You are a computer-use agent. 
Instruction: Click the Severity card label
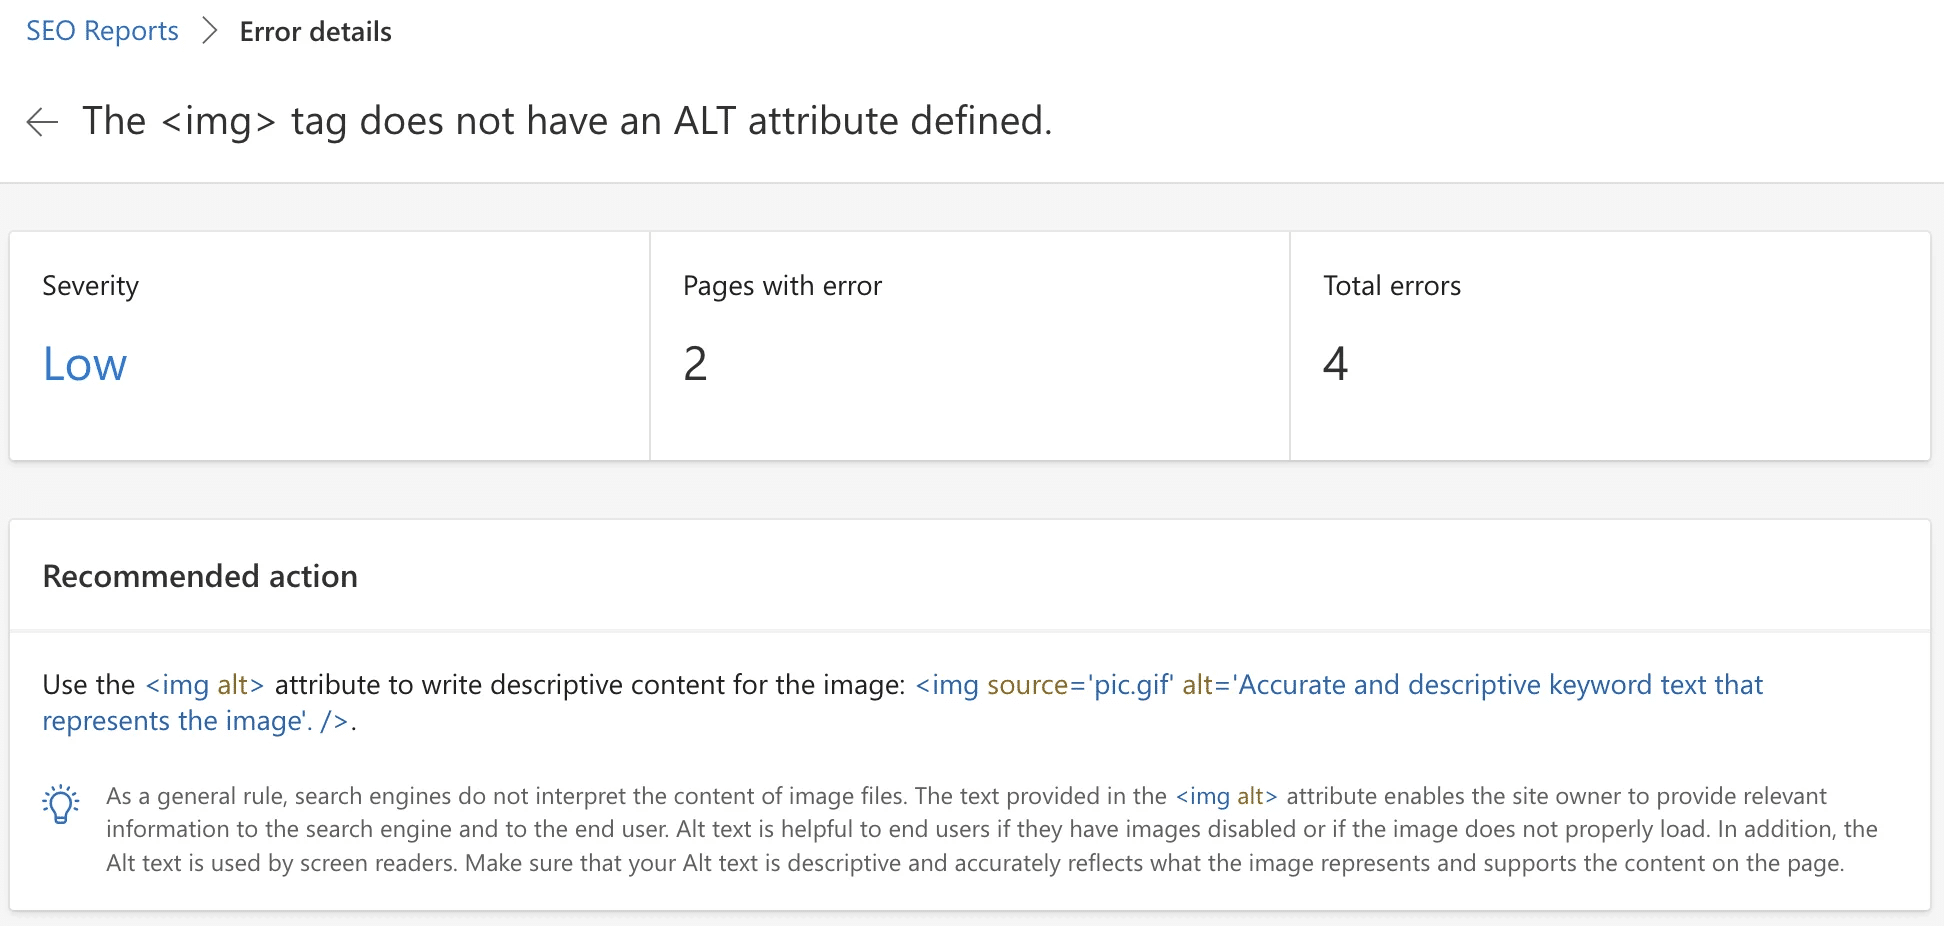(90, 286)
